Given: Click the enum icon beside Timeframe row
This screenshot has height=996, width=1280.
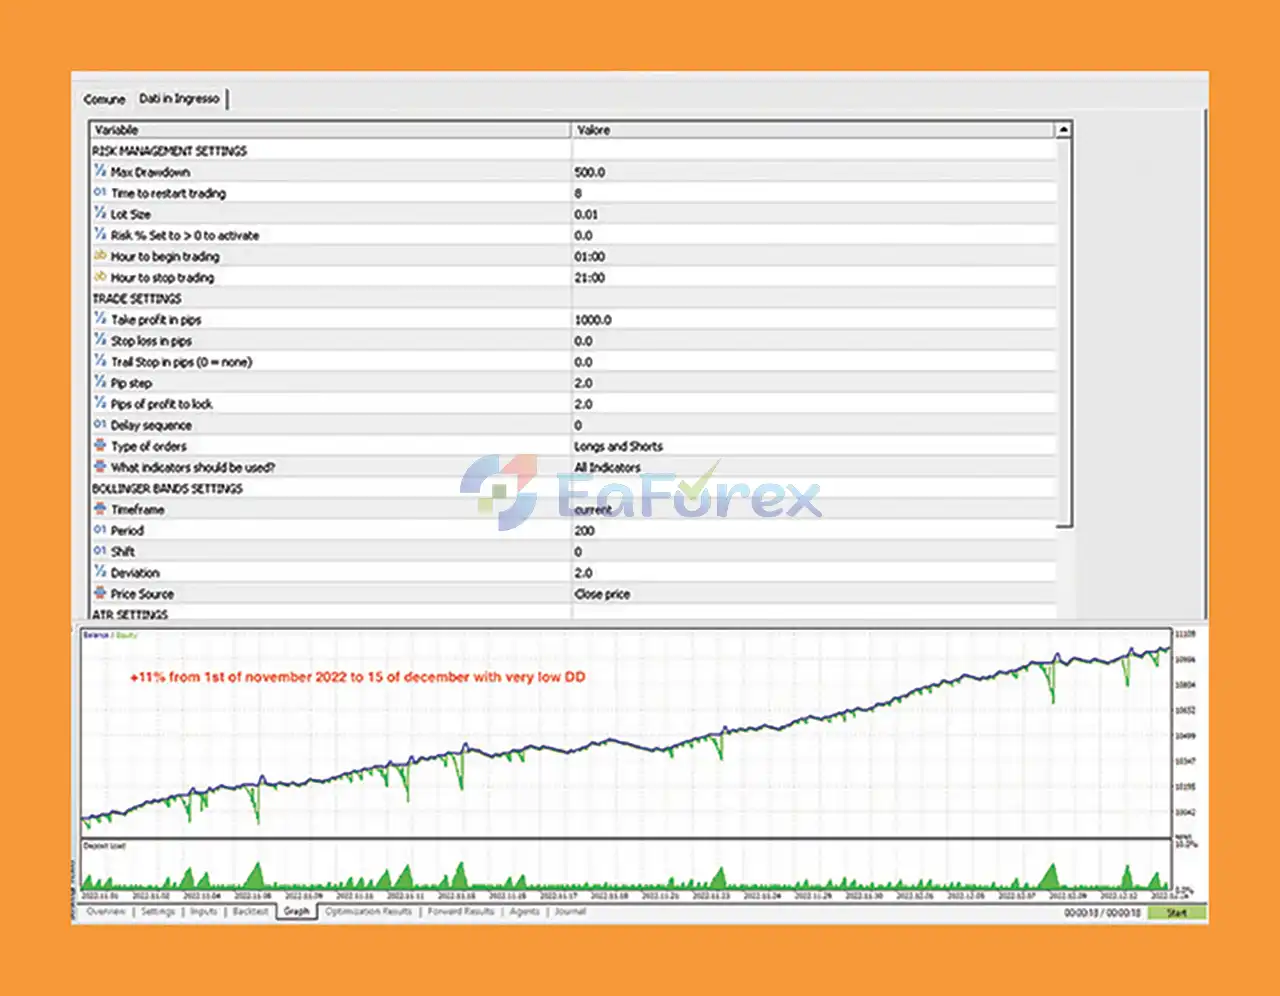Looking at the screenshot, I should click(x=100, y=508).
